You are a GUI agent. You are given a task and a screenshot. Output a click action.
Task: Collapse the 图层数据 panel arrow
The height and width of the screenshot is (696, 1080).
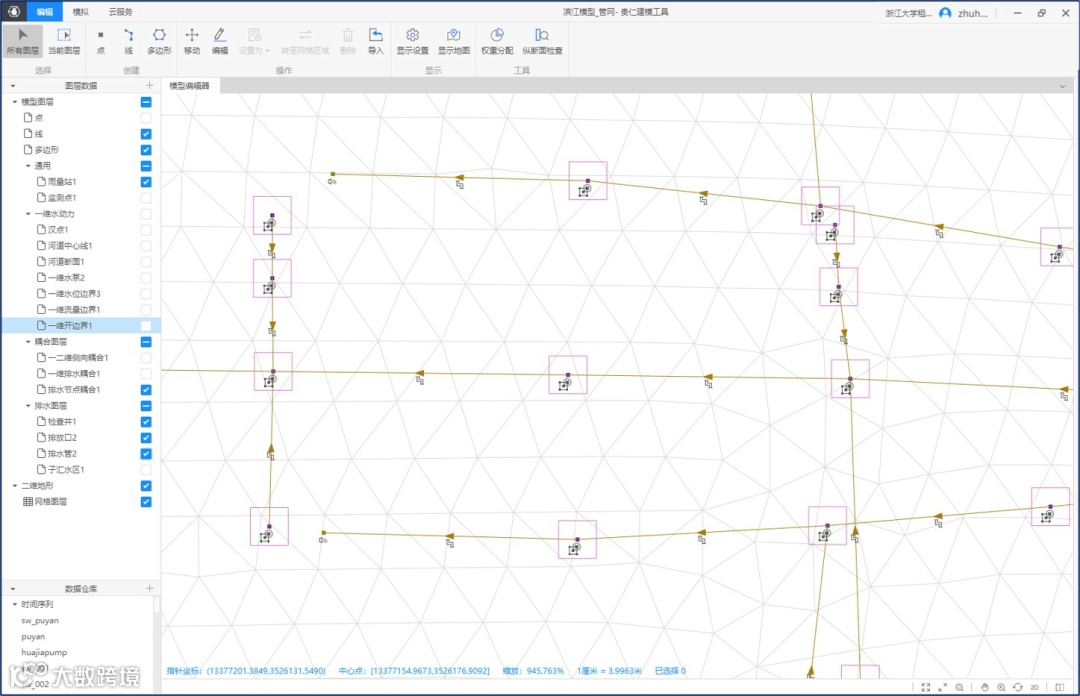(12, 86)
